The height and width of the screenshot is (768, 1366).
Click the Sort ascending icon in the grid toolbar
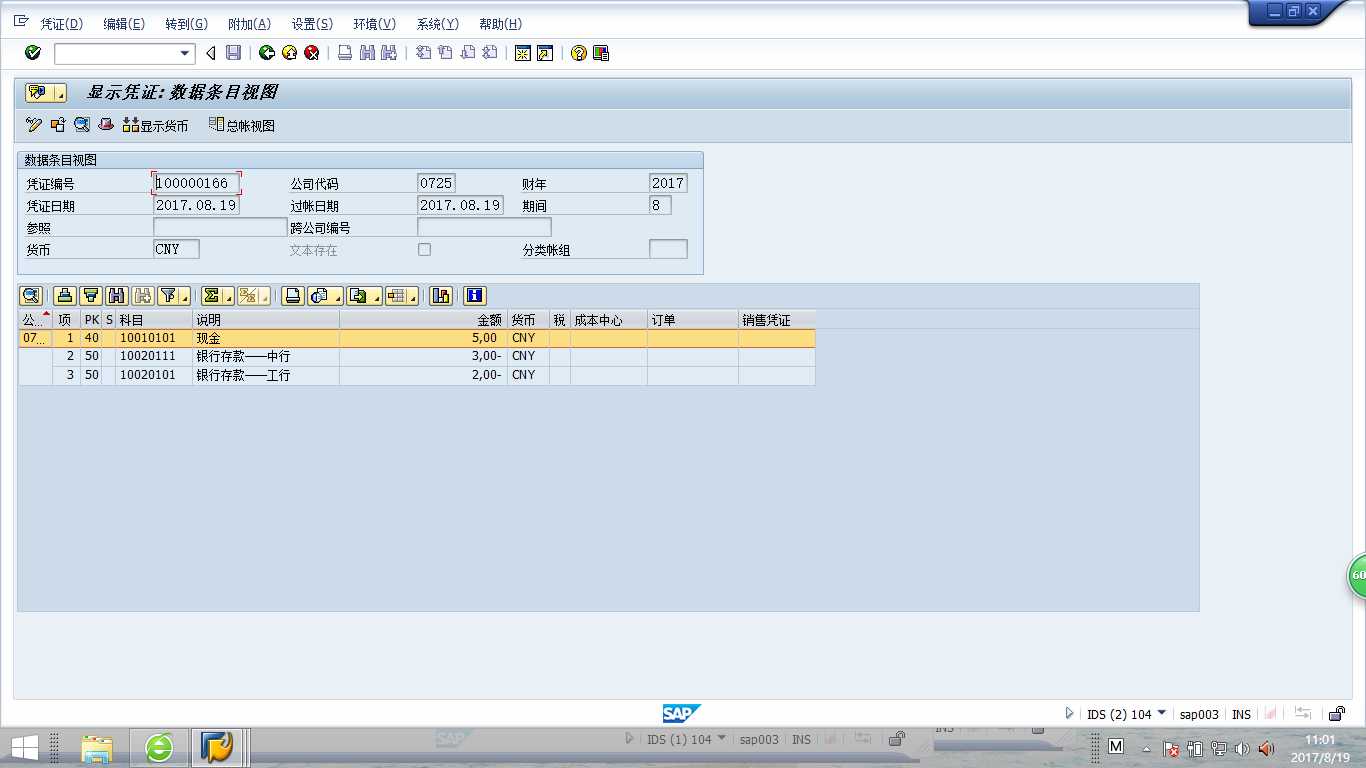click(65, 295)
